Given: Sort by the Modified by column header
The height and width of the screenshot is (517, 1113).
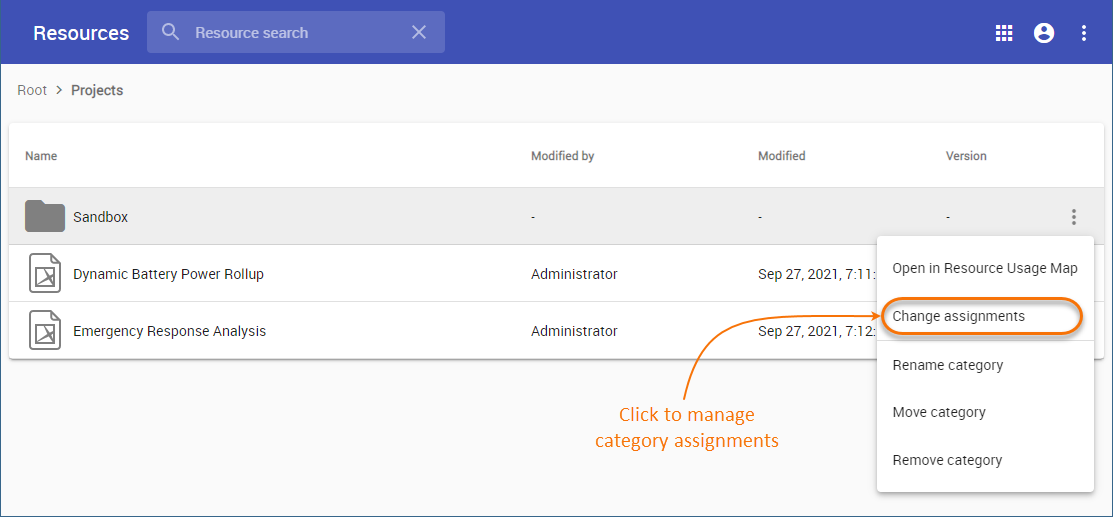Looking at the screenshot, I should tap(563, 156).
